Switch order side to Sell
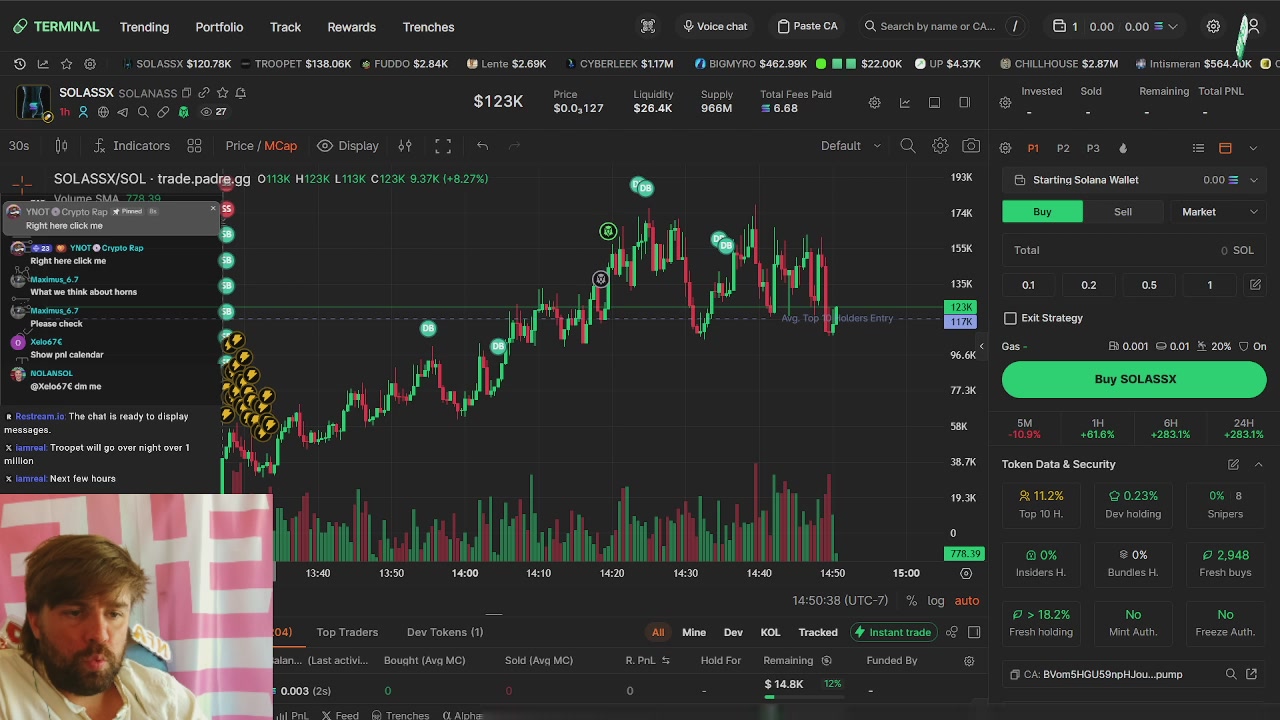The width and height of the screenshot is (1280, 720). point(1123,212)
